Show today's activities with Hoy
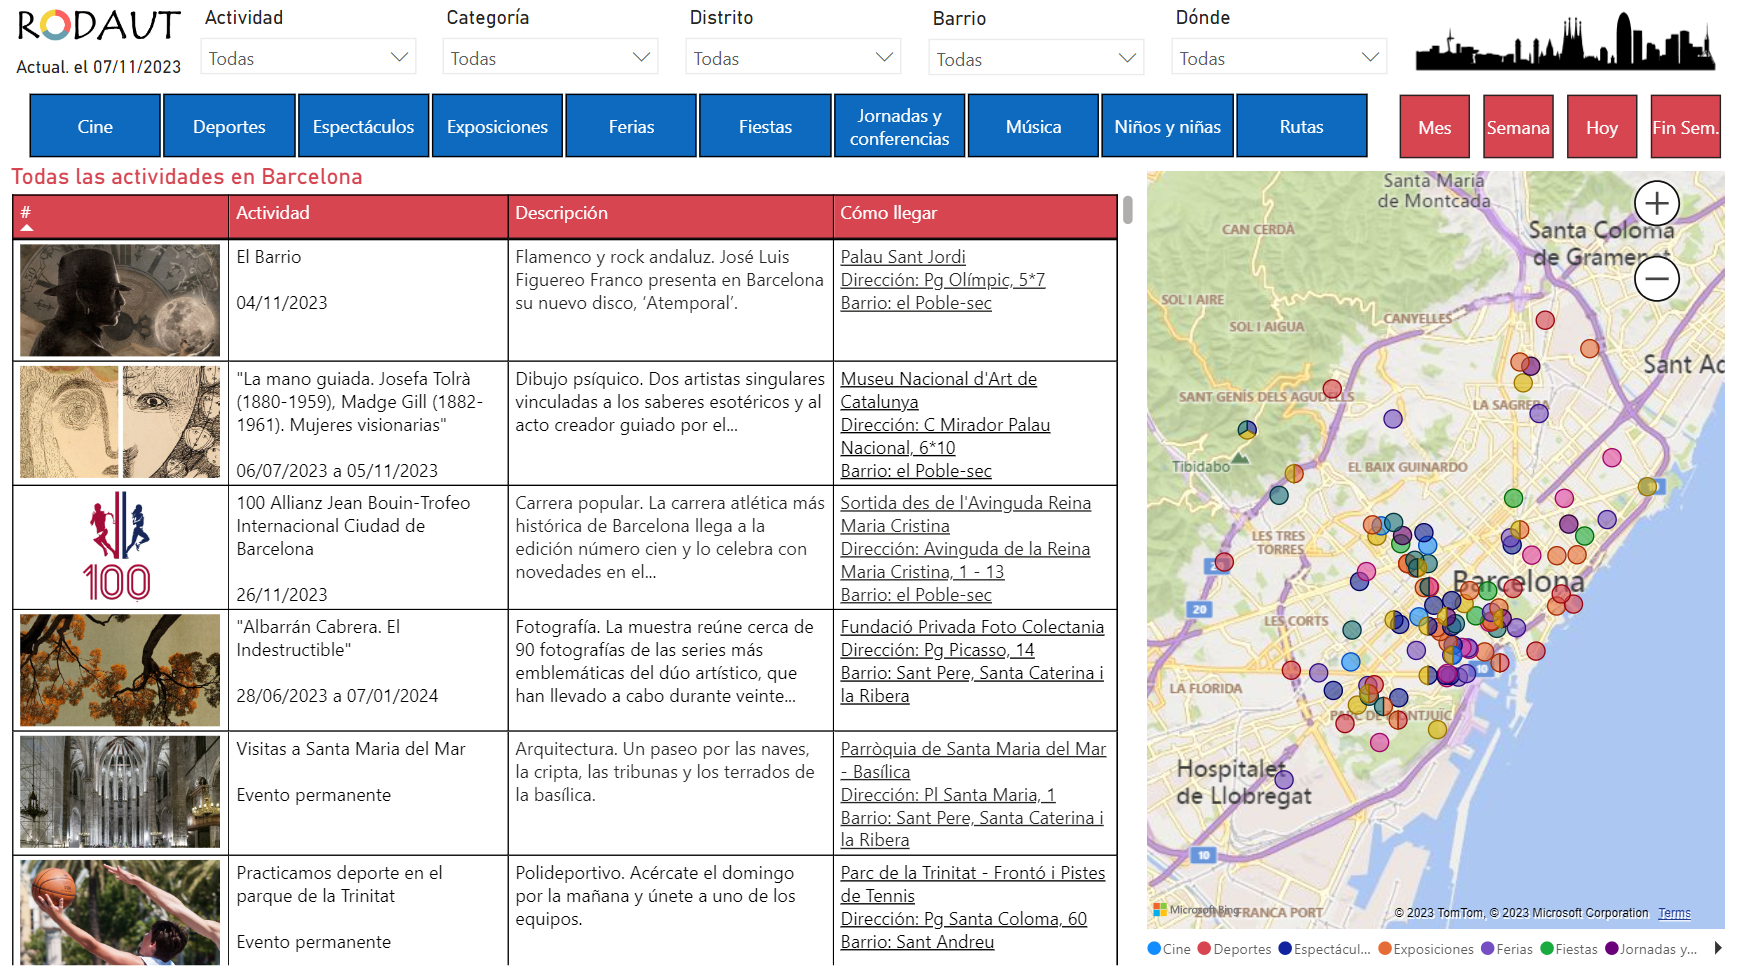This screenshot has width=1741, height=968. coord(1601,127)
